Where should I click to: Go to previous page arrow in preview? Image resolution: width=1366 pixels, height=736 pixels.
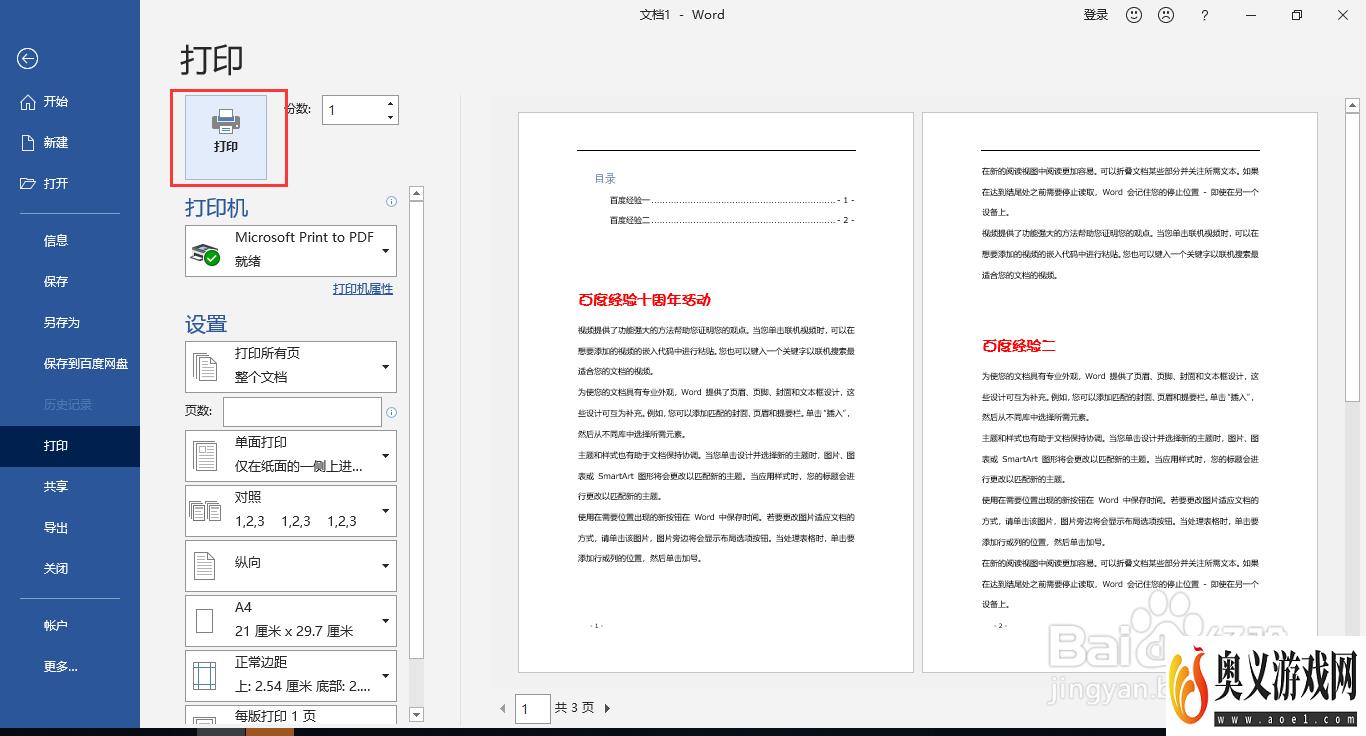point(503,708)
